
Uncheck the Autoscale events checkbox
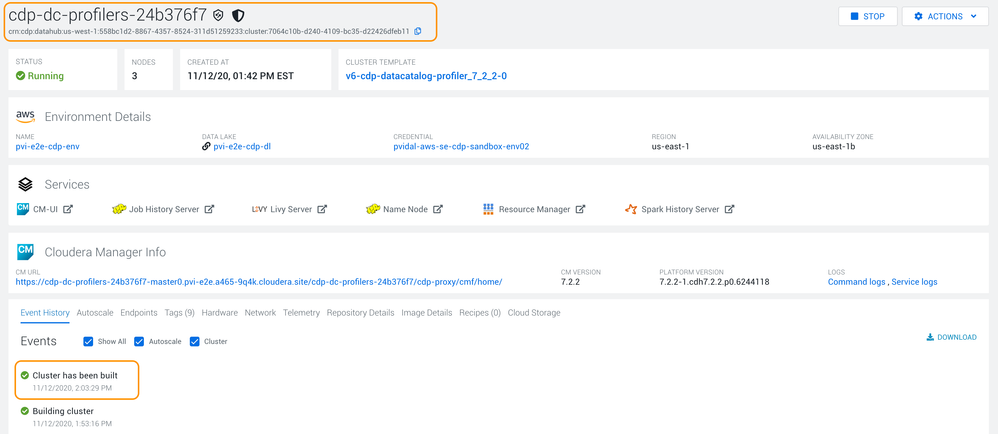click(139, 341)
